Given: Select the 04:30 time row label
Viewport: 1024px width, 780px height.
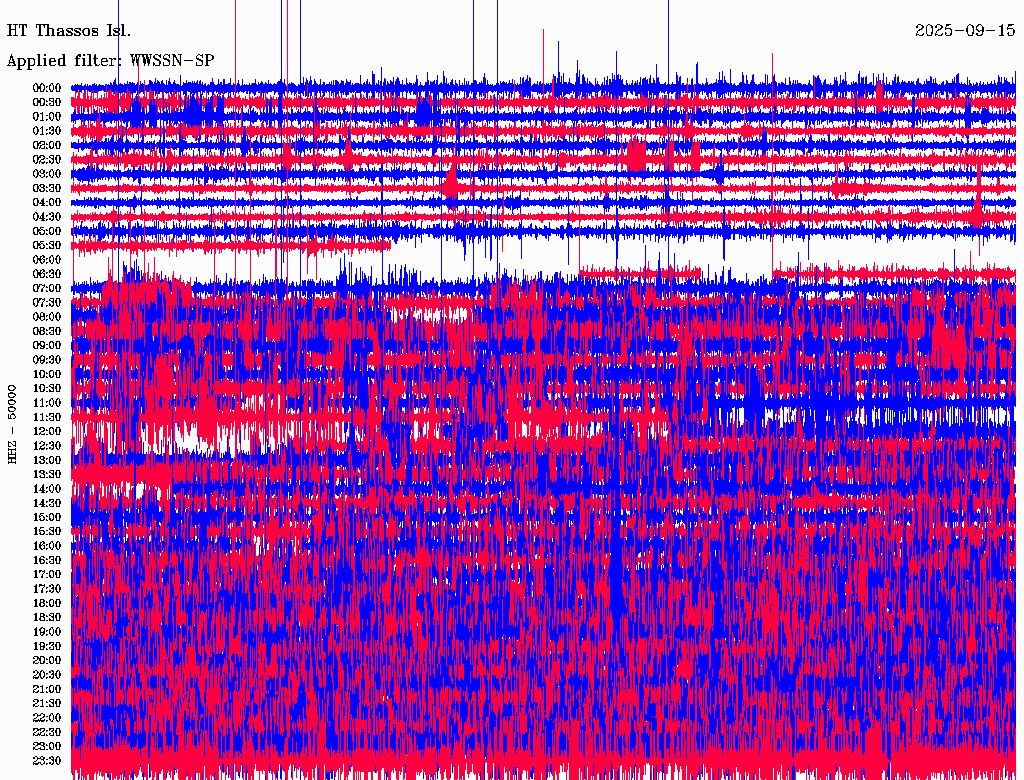Looking at the screenshot, I should [47, 217].
